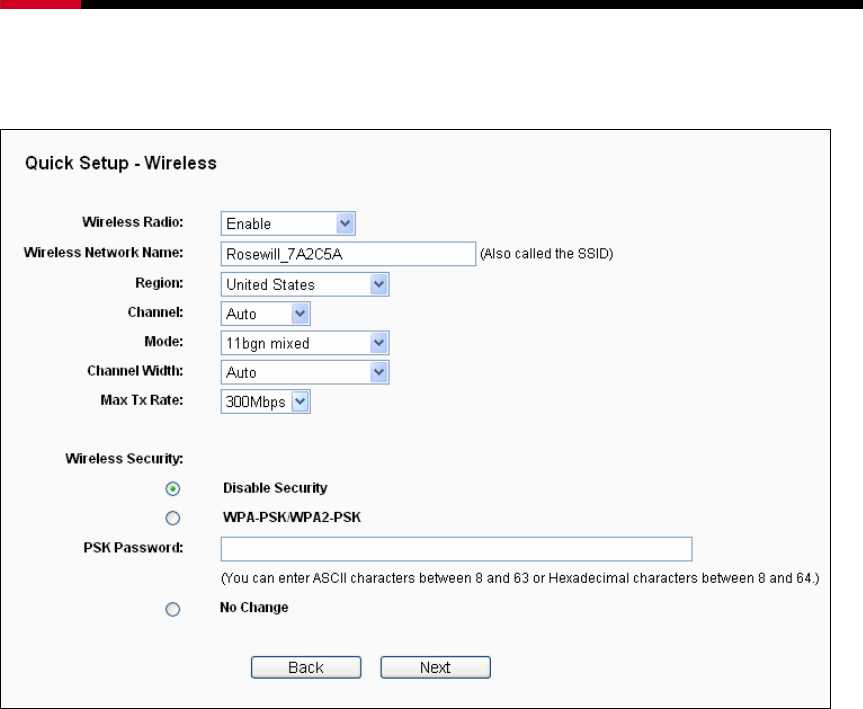Expand the Region dropdown showing United States
Image resolution: width=863 pixels, height=709 pixels.
[305, 285]
